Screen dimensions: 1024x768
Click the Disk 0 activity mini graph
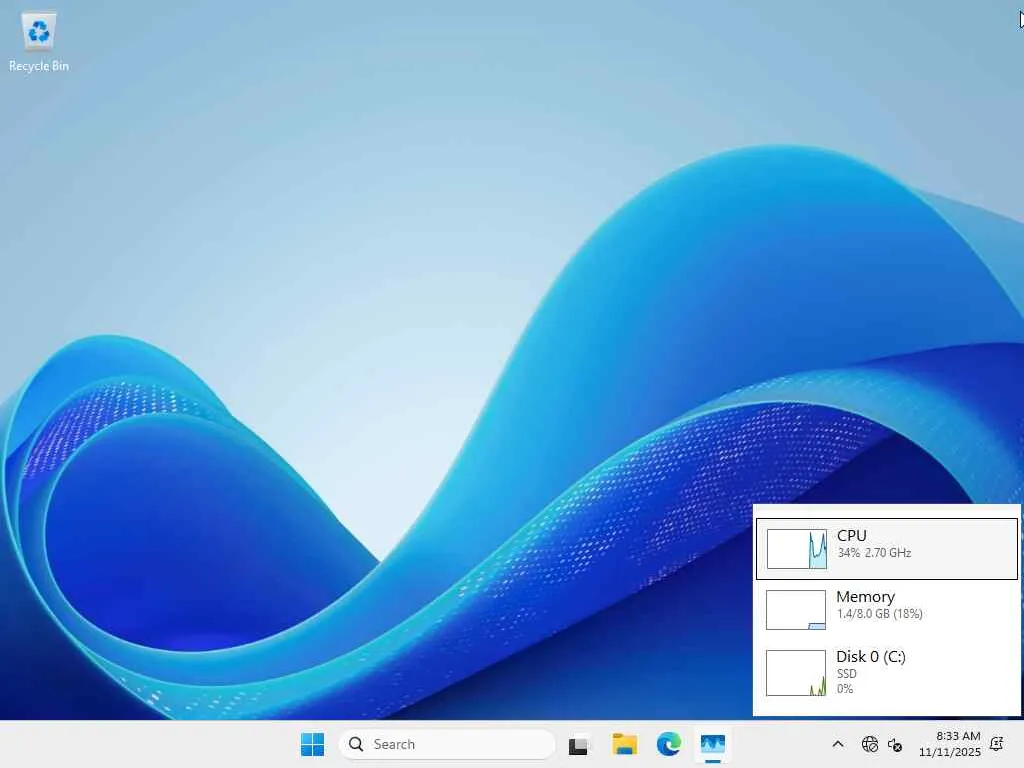795,673
